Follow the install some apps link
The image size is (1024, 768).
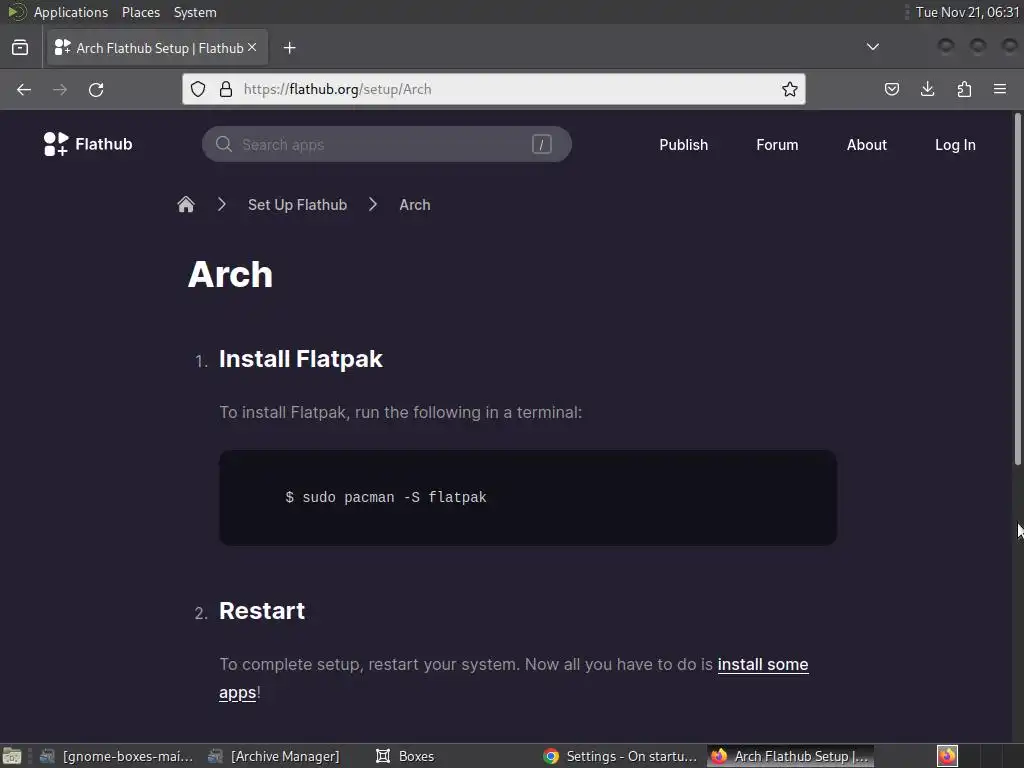[x=763, y=664]
